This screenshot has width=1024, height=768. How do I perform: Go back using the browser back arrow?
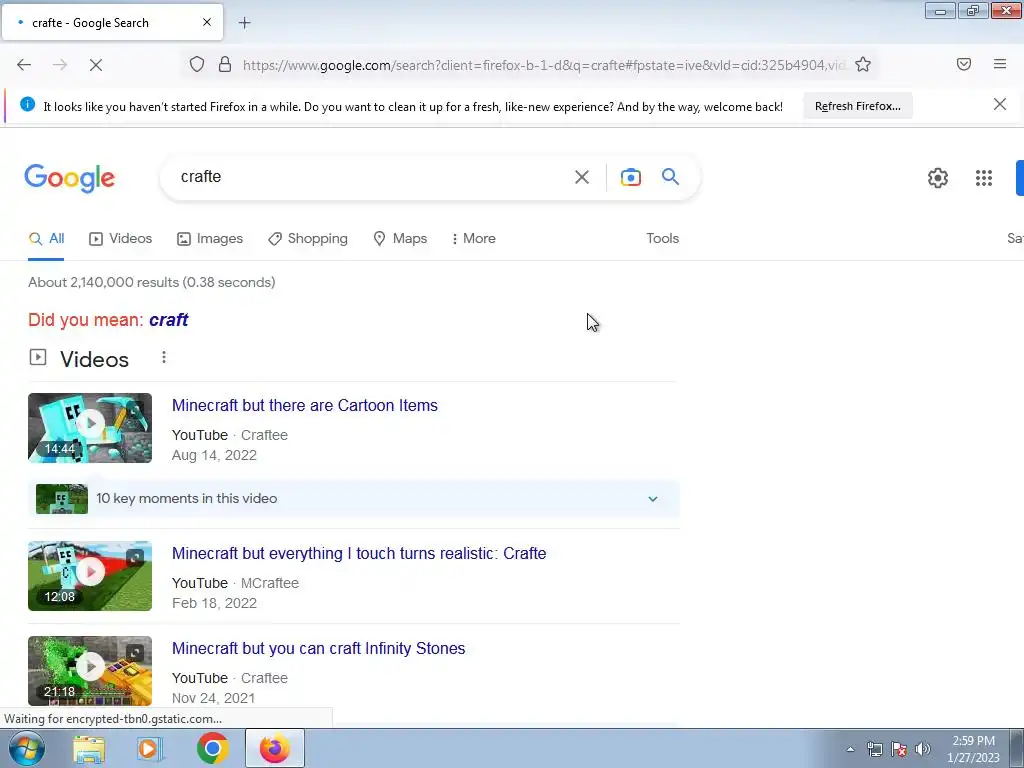24,65
